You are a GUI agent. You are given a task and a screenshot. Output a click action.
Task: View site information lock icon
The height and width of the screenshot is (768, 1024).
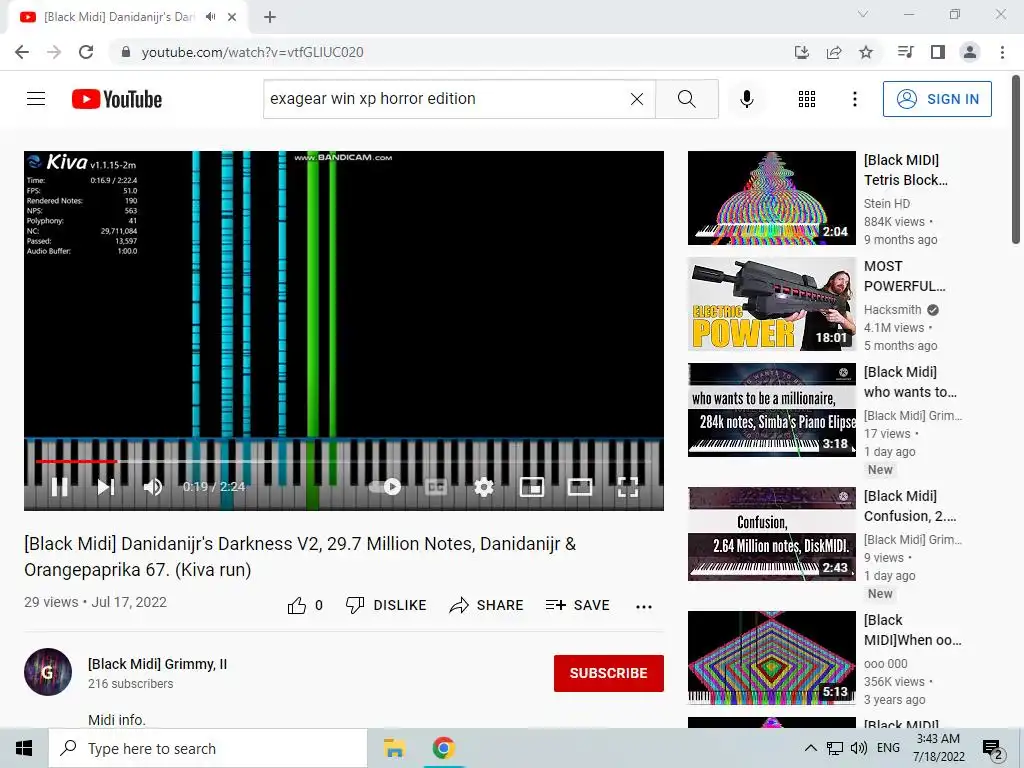click(x=126, y=52)
